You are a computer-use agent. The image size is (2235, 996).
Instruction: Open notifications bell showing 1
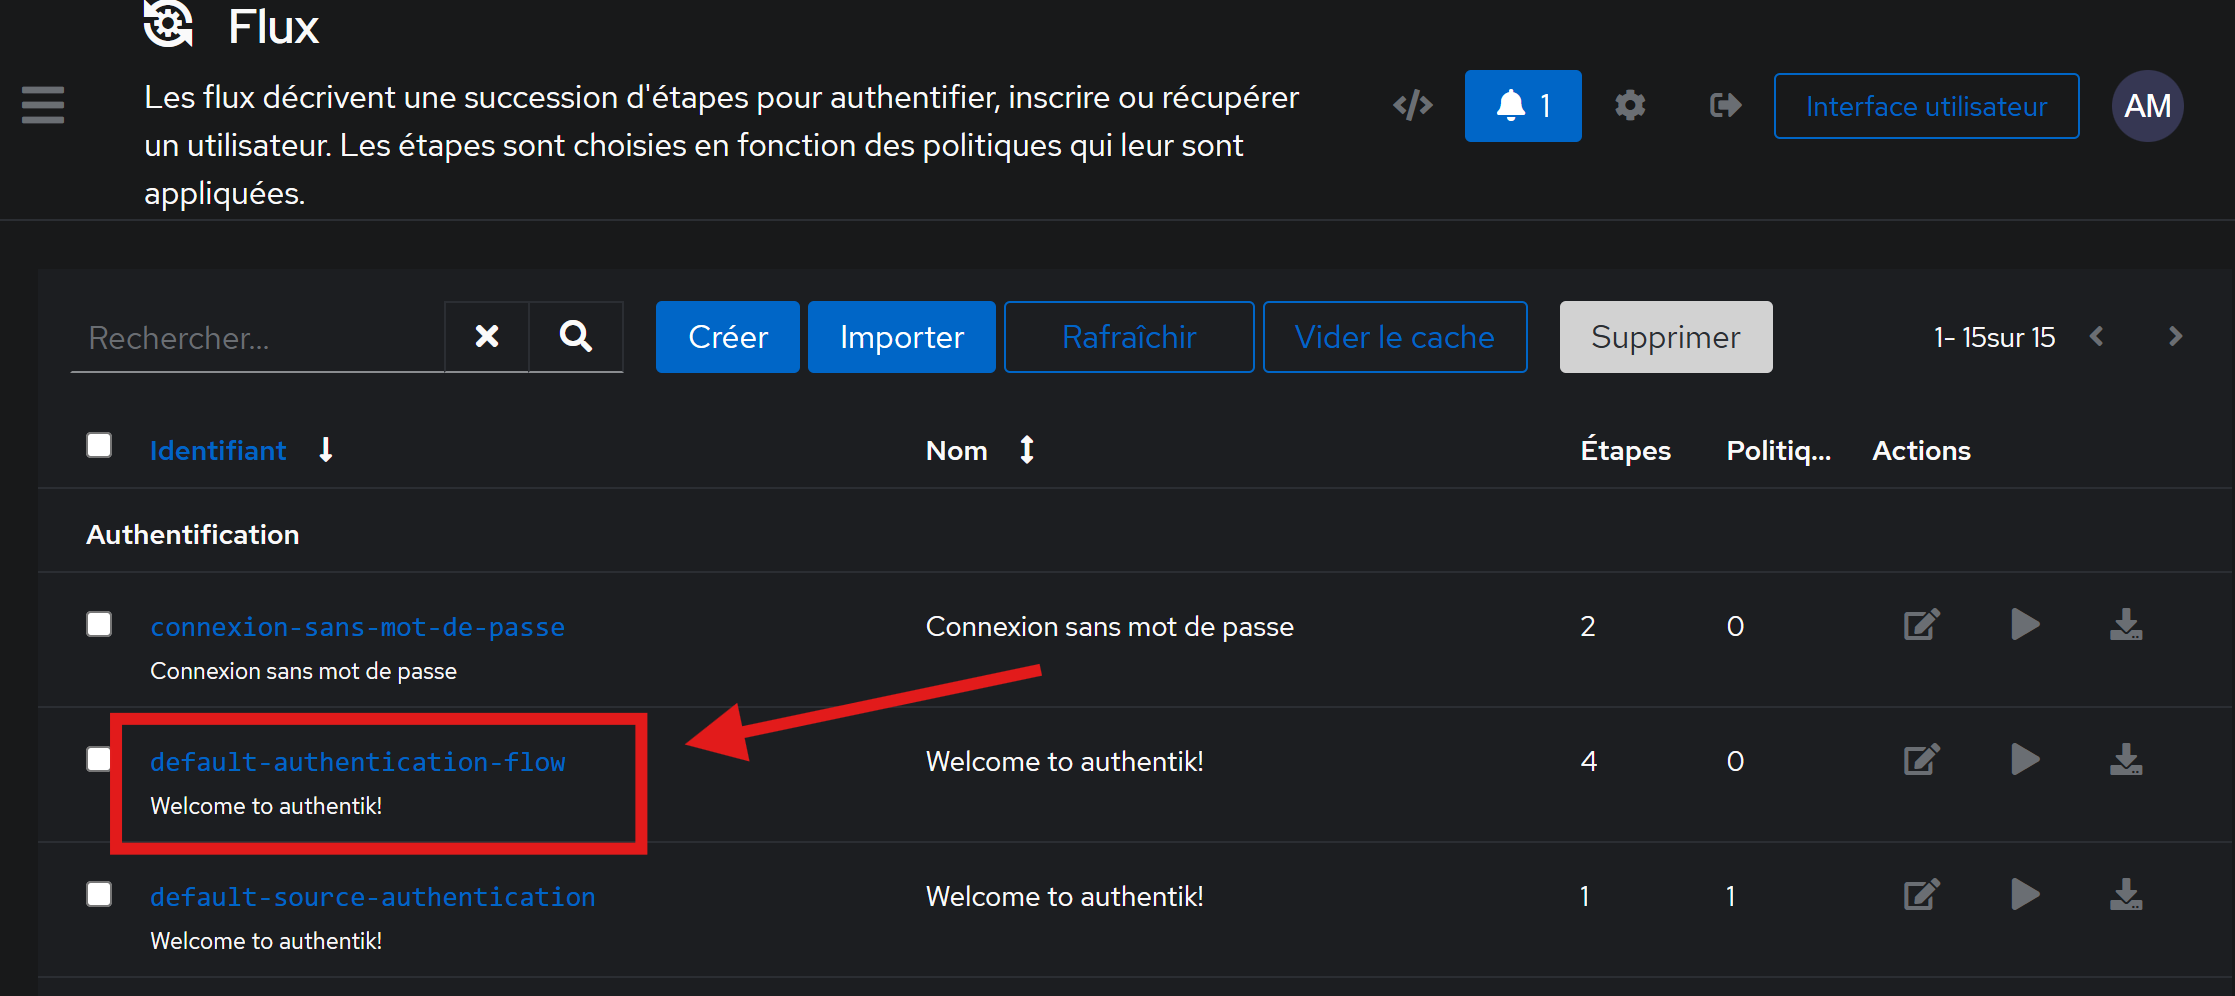pyautogui.click(x=1523, y=106)
